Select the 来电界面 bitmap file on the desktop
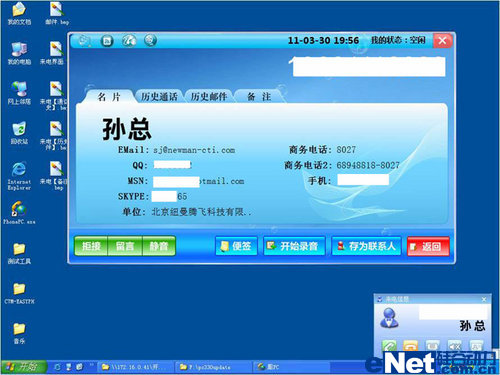500x375 pixels. click(53, 54)
